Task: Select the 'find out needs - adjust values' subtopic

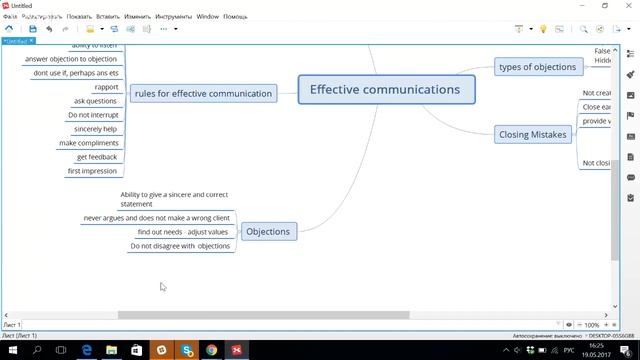Action: pos(182,232)
